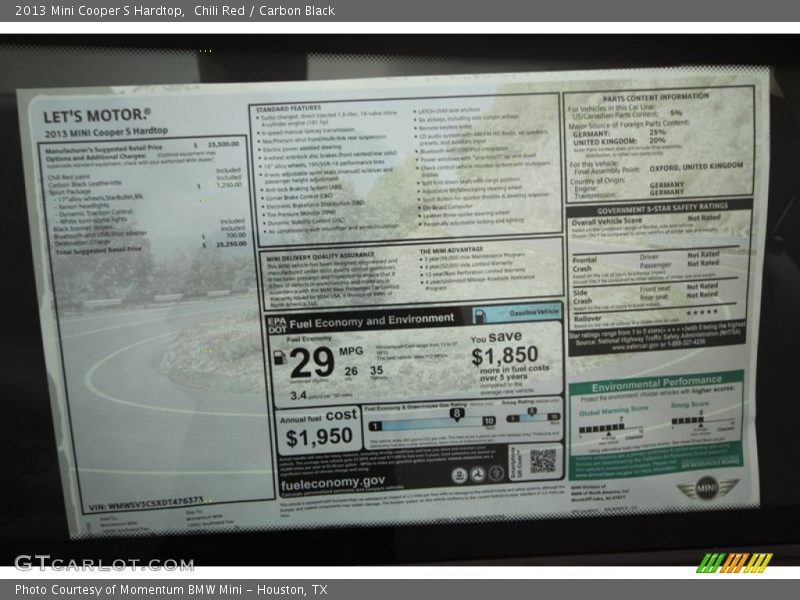Click the "STANDARD FEATURES" heading
Screen dimensions: 800x600
[288, 109]
